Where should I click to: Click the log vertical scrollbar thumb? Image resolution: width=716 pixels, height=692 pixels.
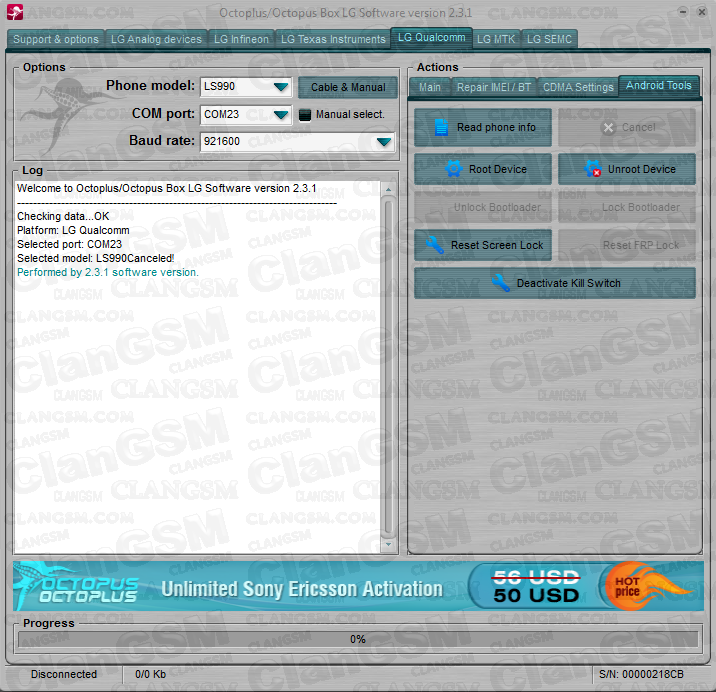click(x=388, y=367)
